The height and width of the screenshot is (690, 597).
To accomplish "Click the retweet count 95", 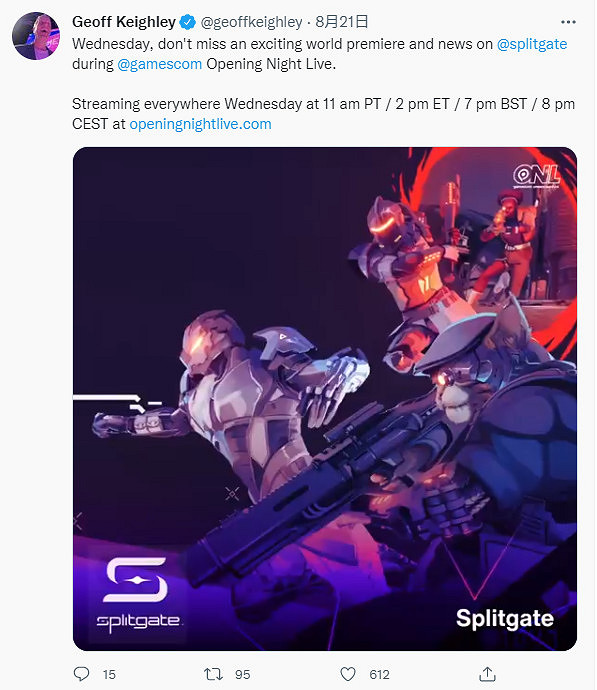I will [242, 674].
